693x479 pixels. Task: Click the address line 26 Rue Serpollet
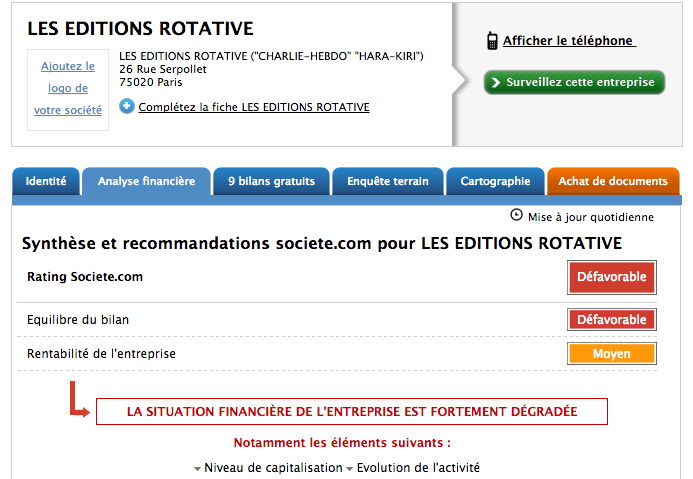click(x=163, y=69)
